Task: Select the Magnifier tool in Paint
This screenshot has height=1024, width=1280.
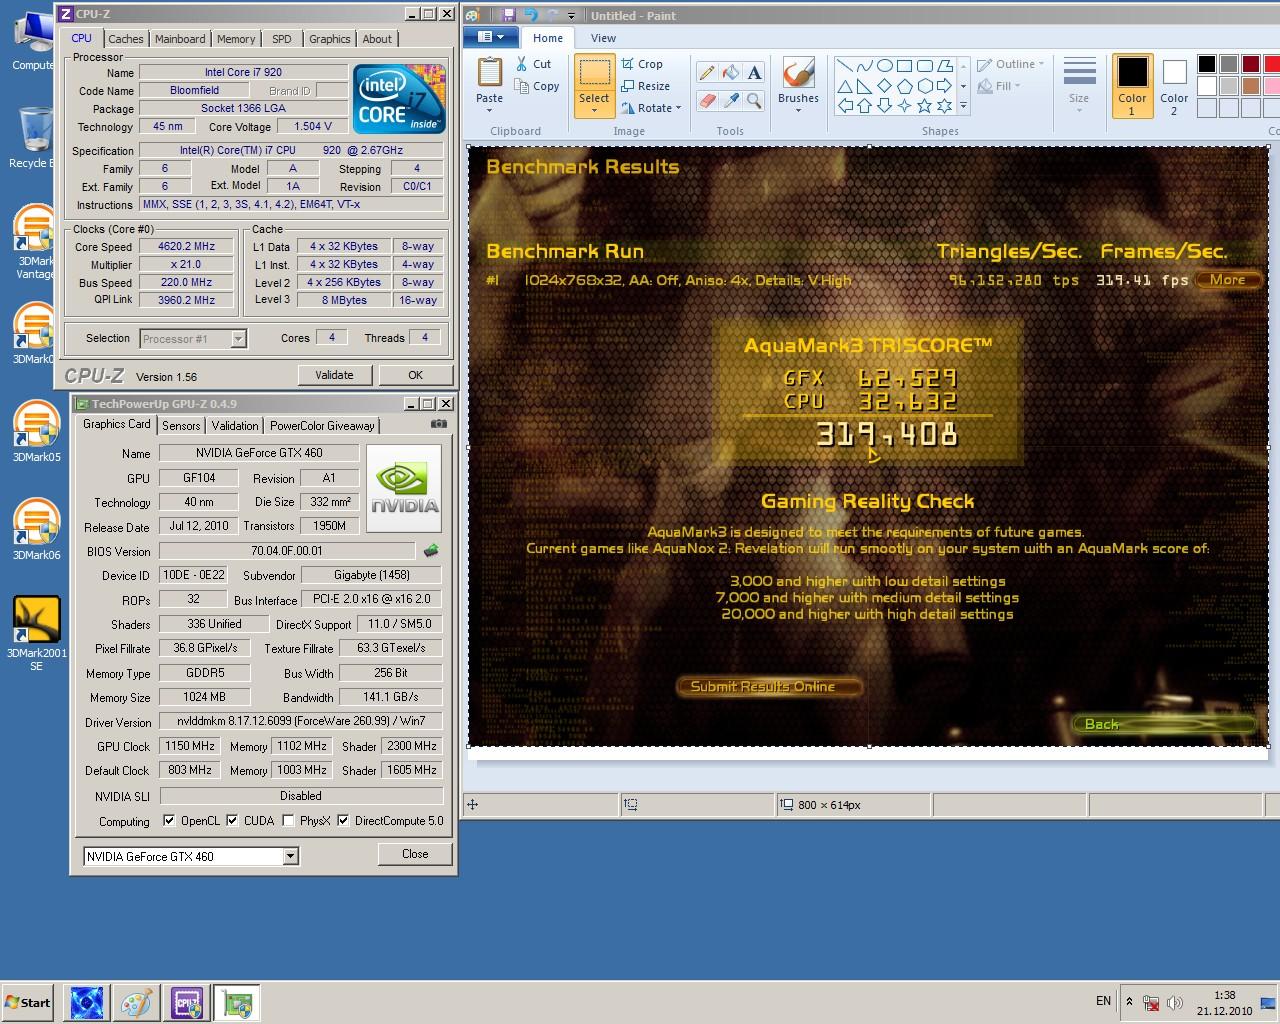Action: click(754, 101)
